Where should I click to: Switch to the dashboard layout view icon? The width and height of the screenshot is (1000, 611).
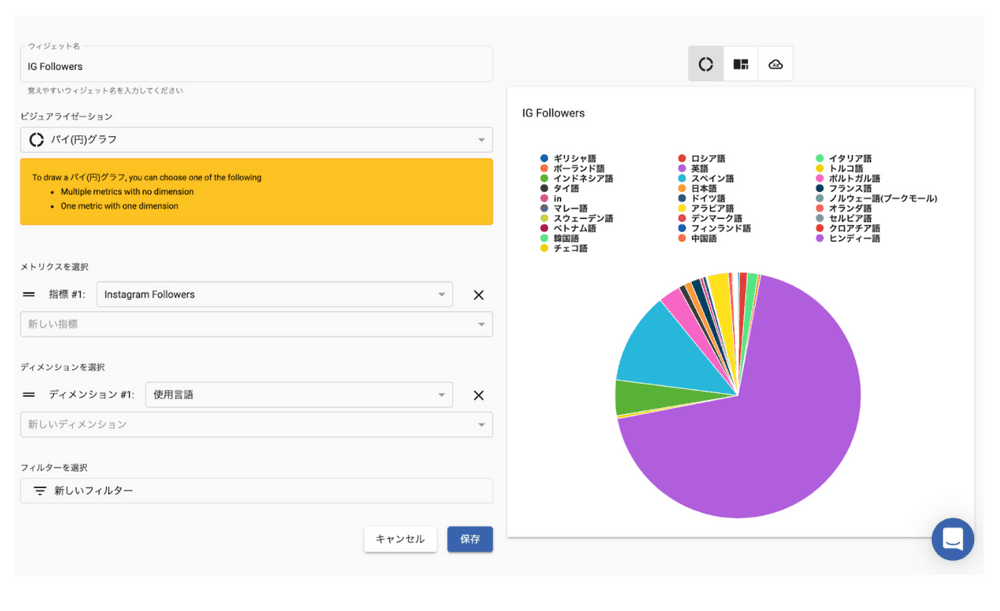pos(741,64)
